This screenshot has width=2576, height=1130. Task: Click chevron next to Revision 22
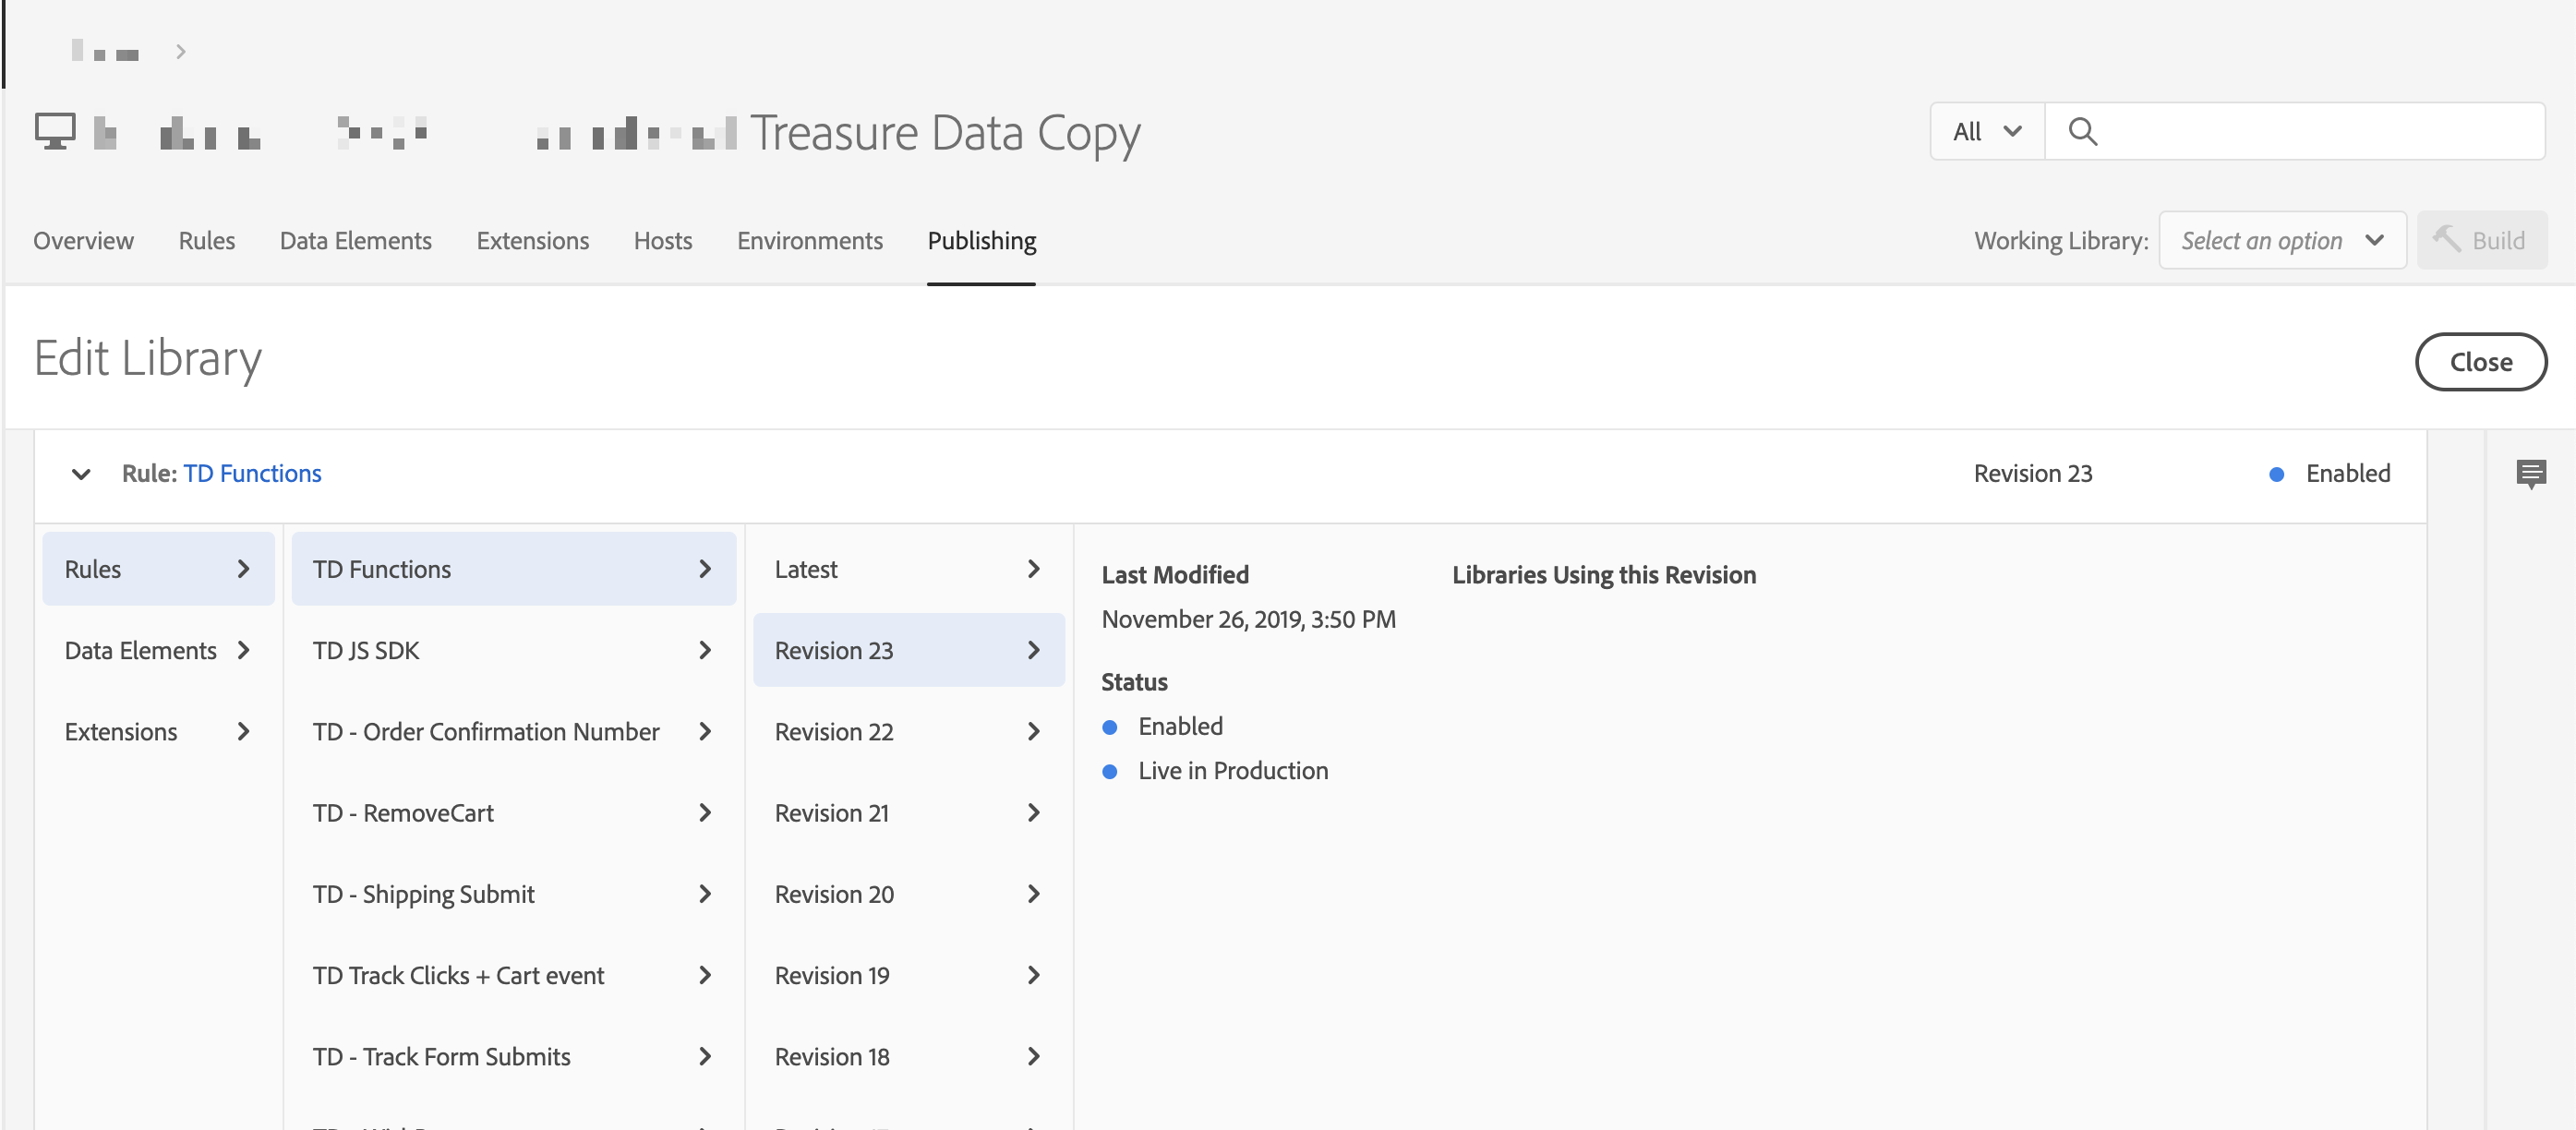[1033, 731]
